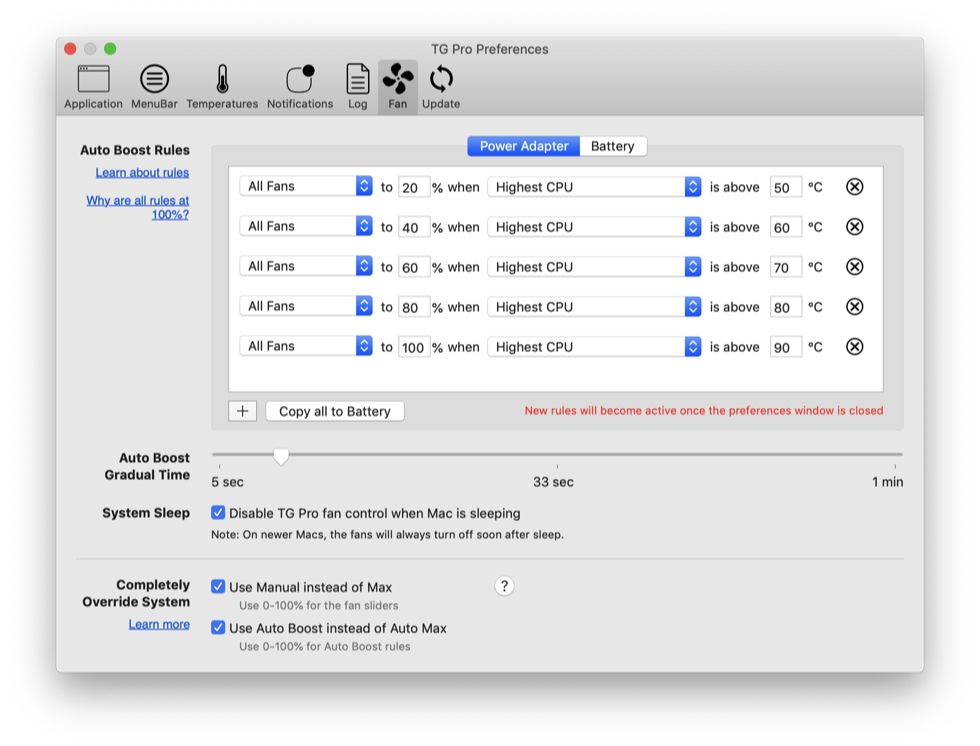Open Why are all rules at 100% link
This screenshot has height=746, width=980.
[138, 207]
